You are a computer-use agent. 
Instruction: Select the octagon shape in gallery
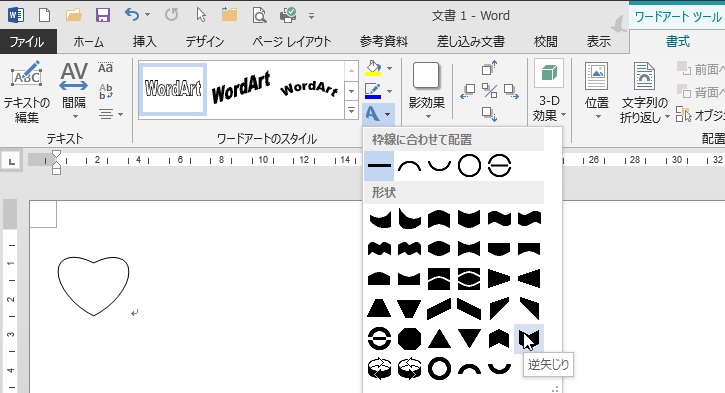[409, 339]
